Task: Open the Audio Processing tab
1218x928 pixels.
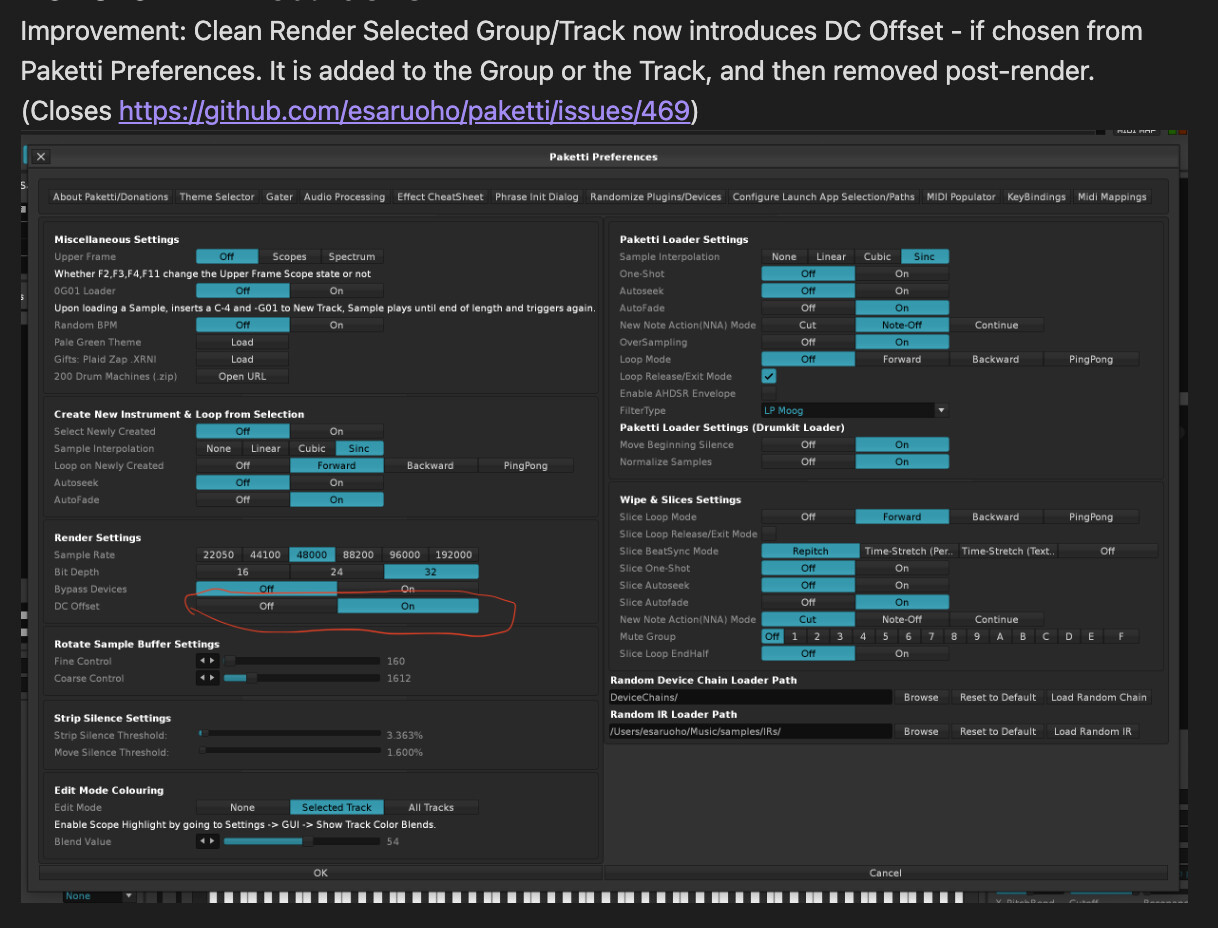Action: coord(344,197)
